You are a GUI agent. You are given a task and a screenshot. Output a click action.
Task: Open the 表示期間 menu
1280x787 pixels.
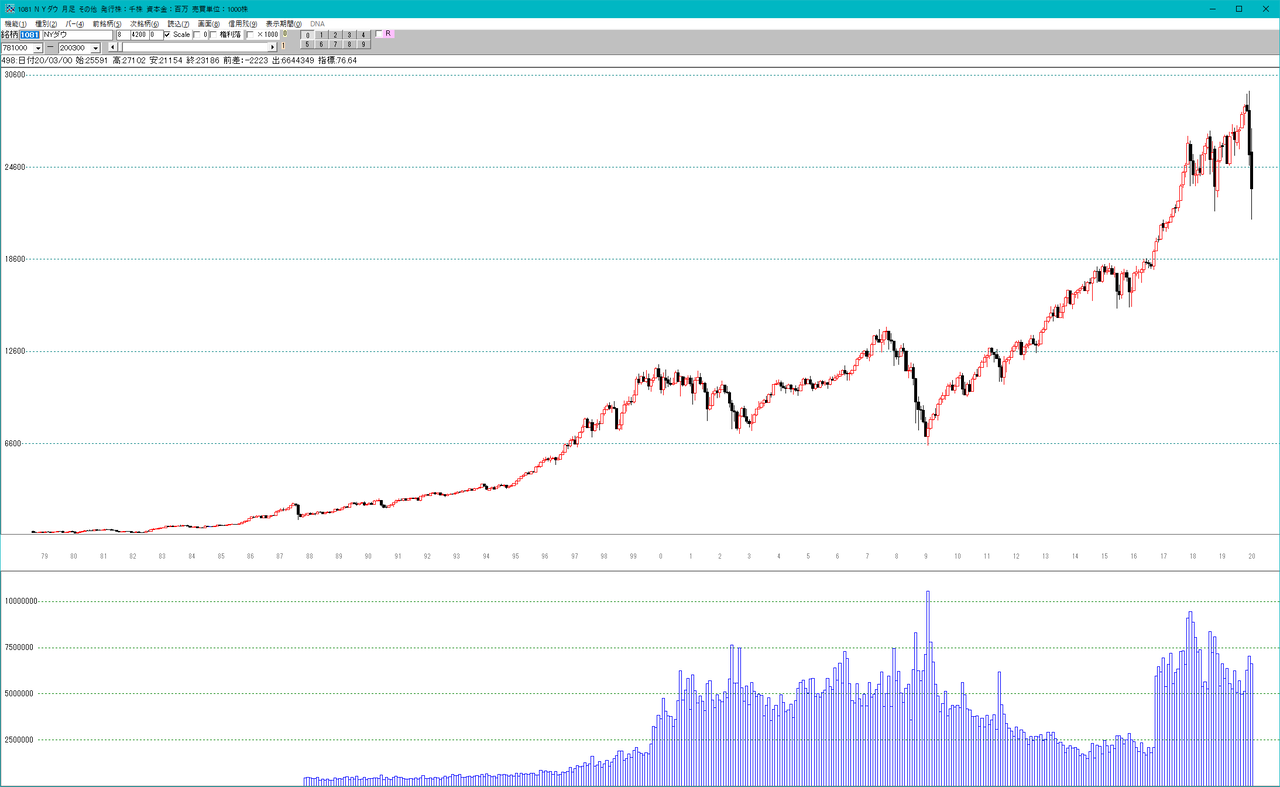pyautogui.click(x=284, y=23)
